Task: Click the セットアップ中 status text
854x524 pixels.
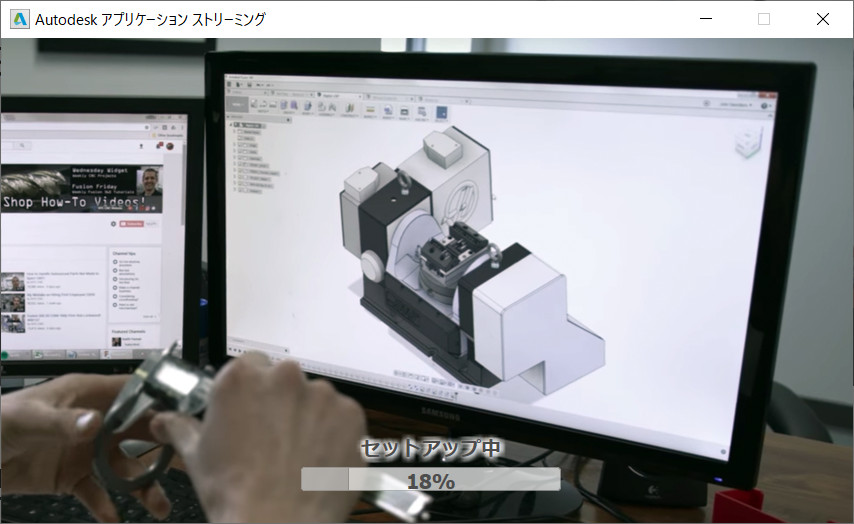Action: tap(430, 448)
